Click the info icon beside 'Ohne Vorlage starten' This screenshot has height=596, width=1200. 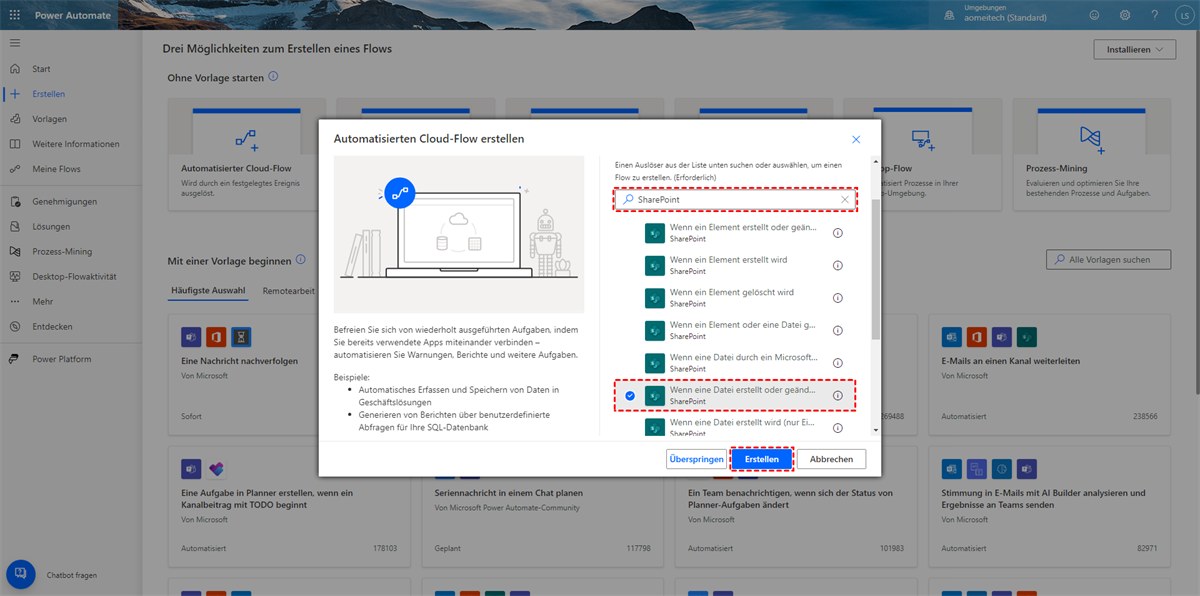273,76
